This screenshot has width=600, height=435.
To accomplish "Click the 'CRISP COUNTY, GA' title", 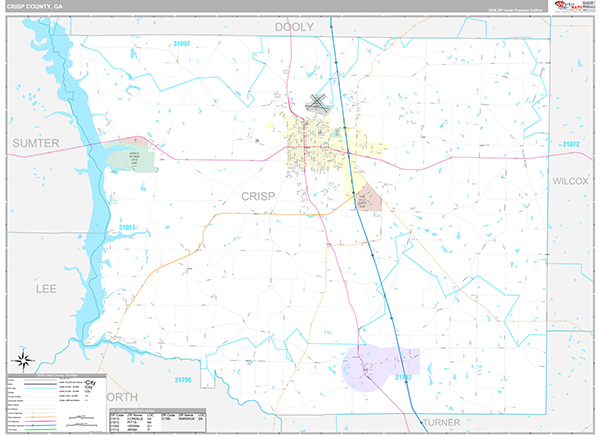I will coord(36,7).
